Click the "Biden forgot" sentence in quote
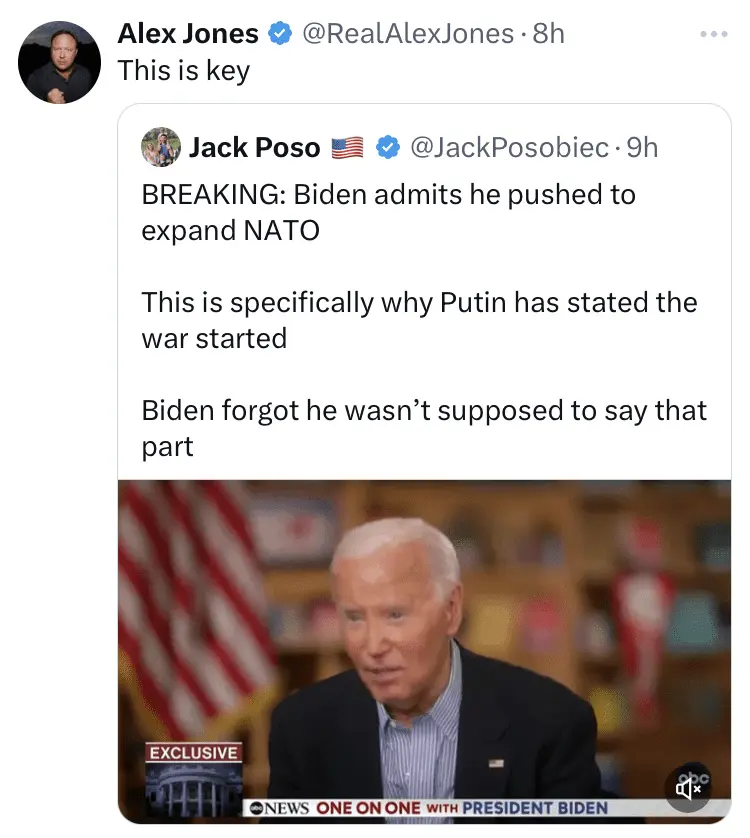This screenshot has height=838, width=750. pyautogui.click(x=424, y=428)
